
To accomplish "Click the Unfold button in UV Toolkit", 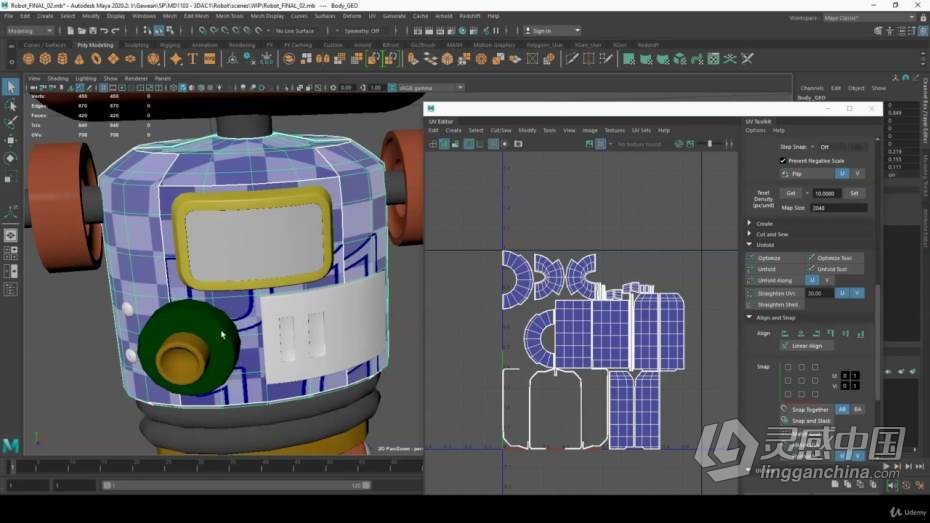I will [775, 269].
